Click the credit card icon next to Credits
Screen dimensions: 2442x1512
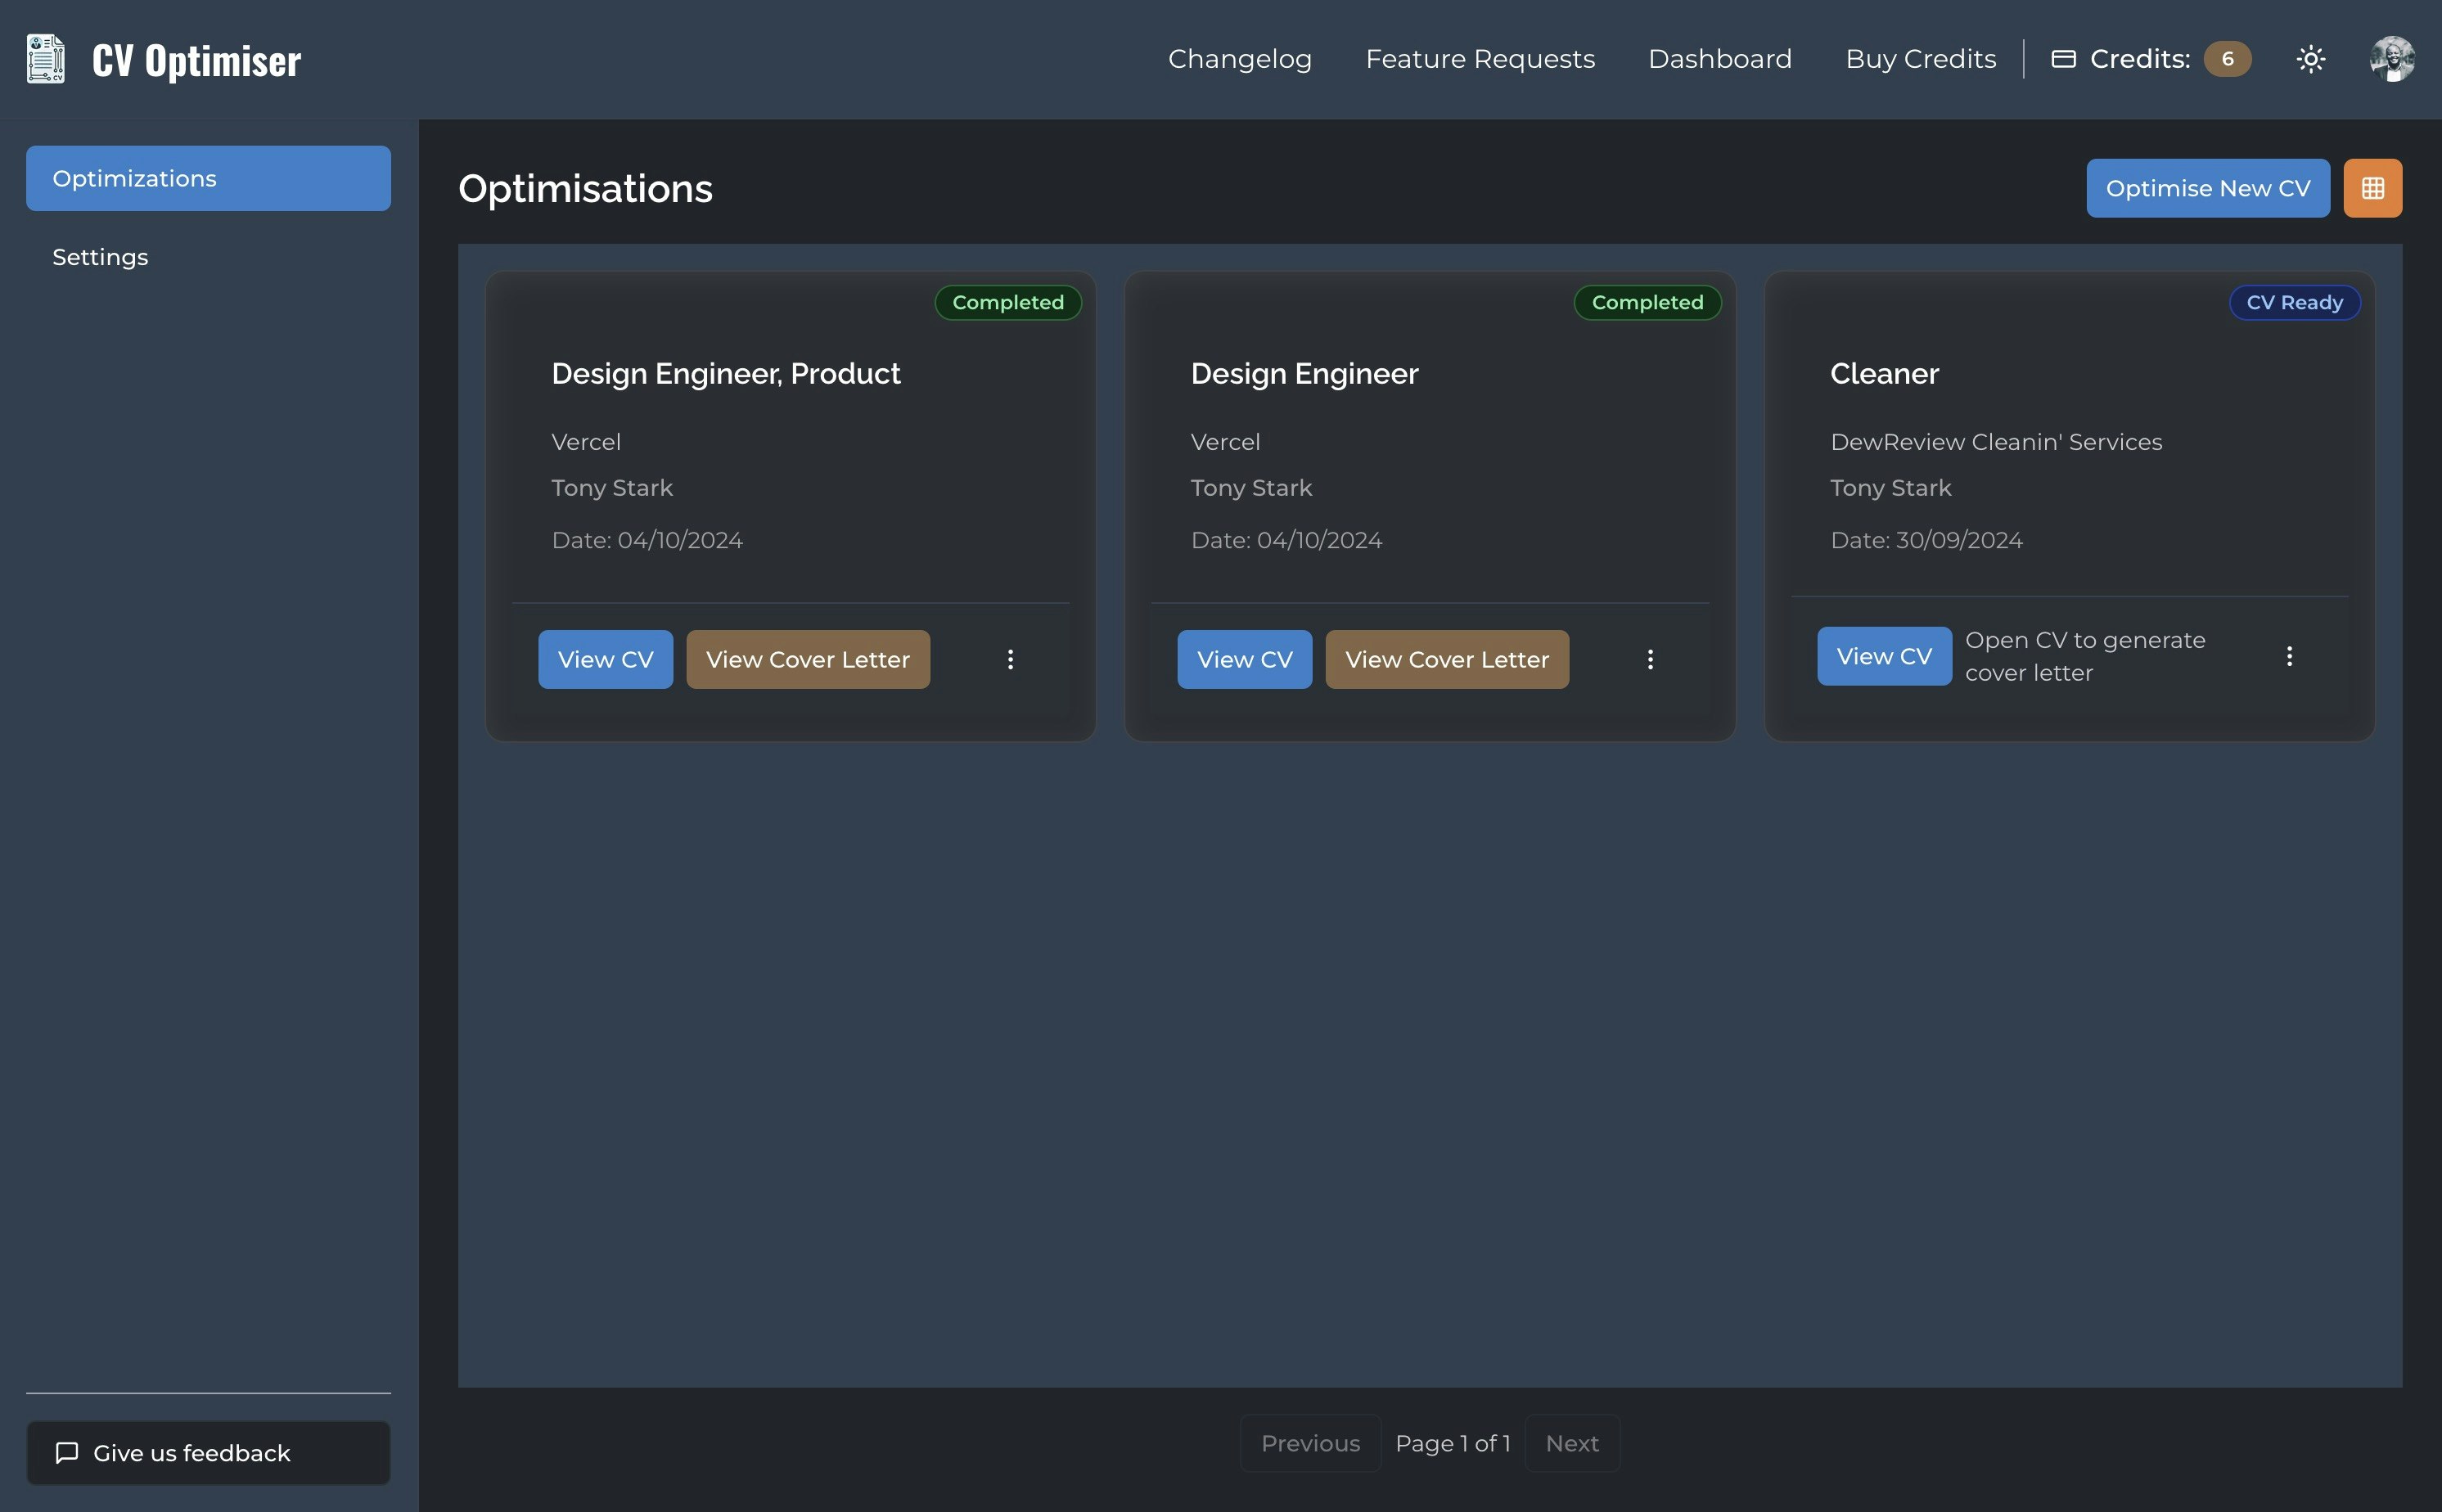point(2064,59)
